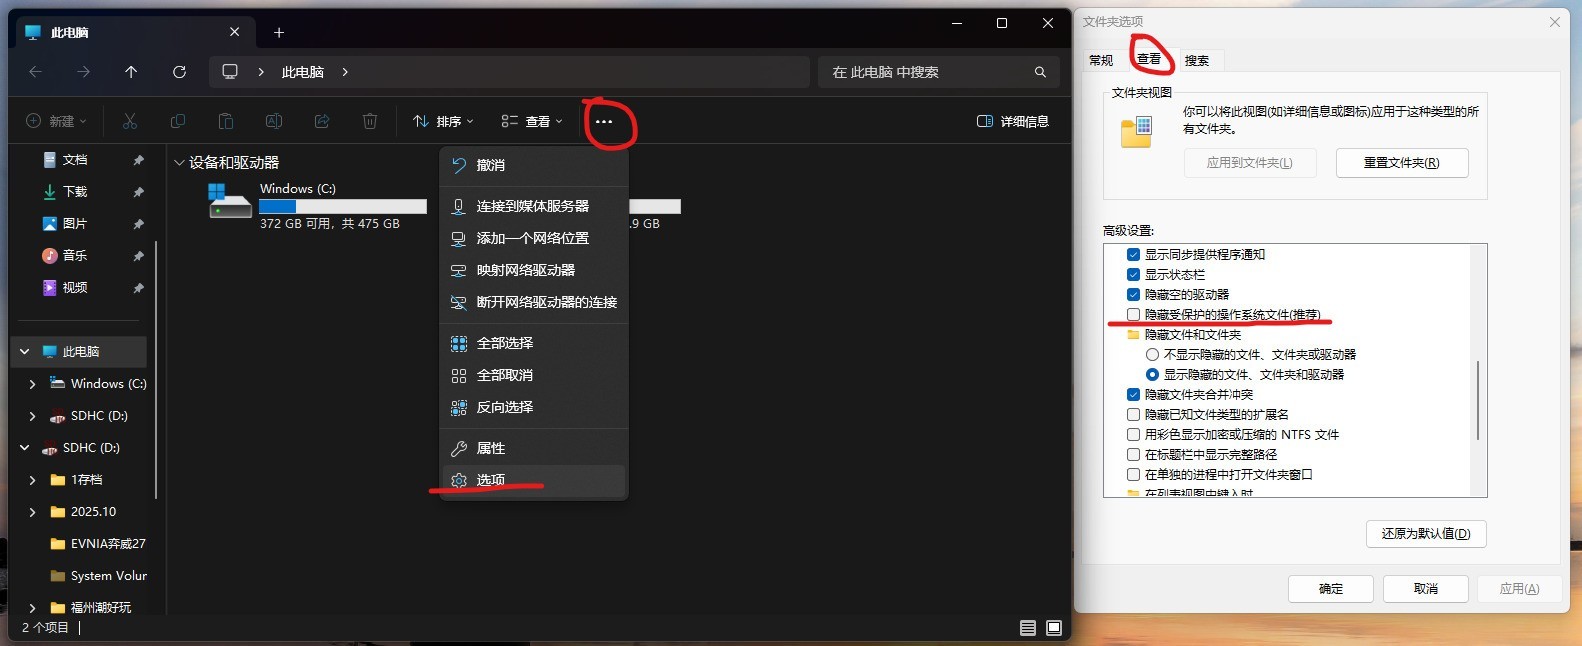Screen dimensions: 1582x646
Task: Open a new tab with plus icon
Action: click(279, 33)
